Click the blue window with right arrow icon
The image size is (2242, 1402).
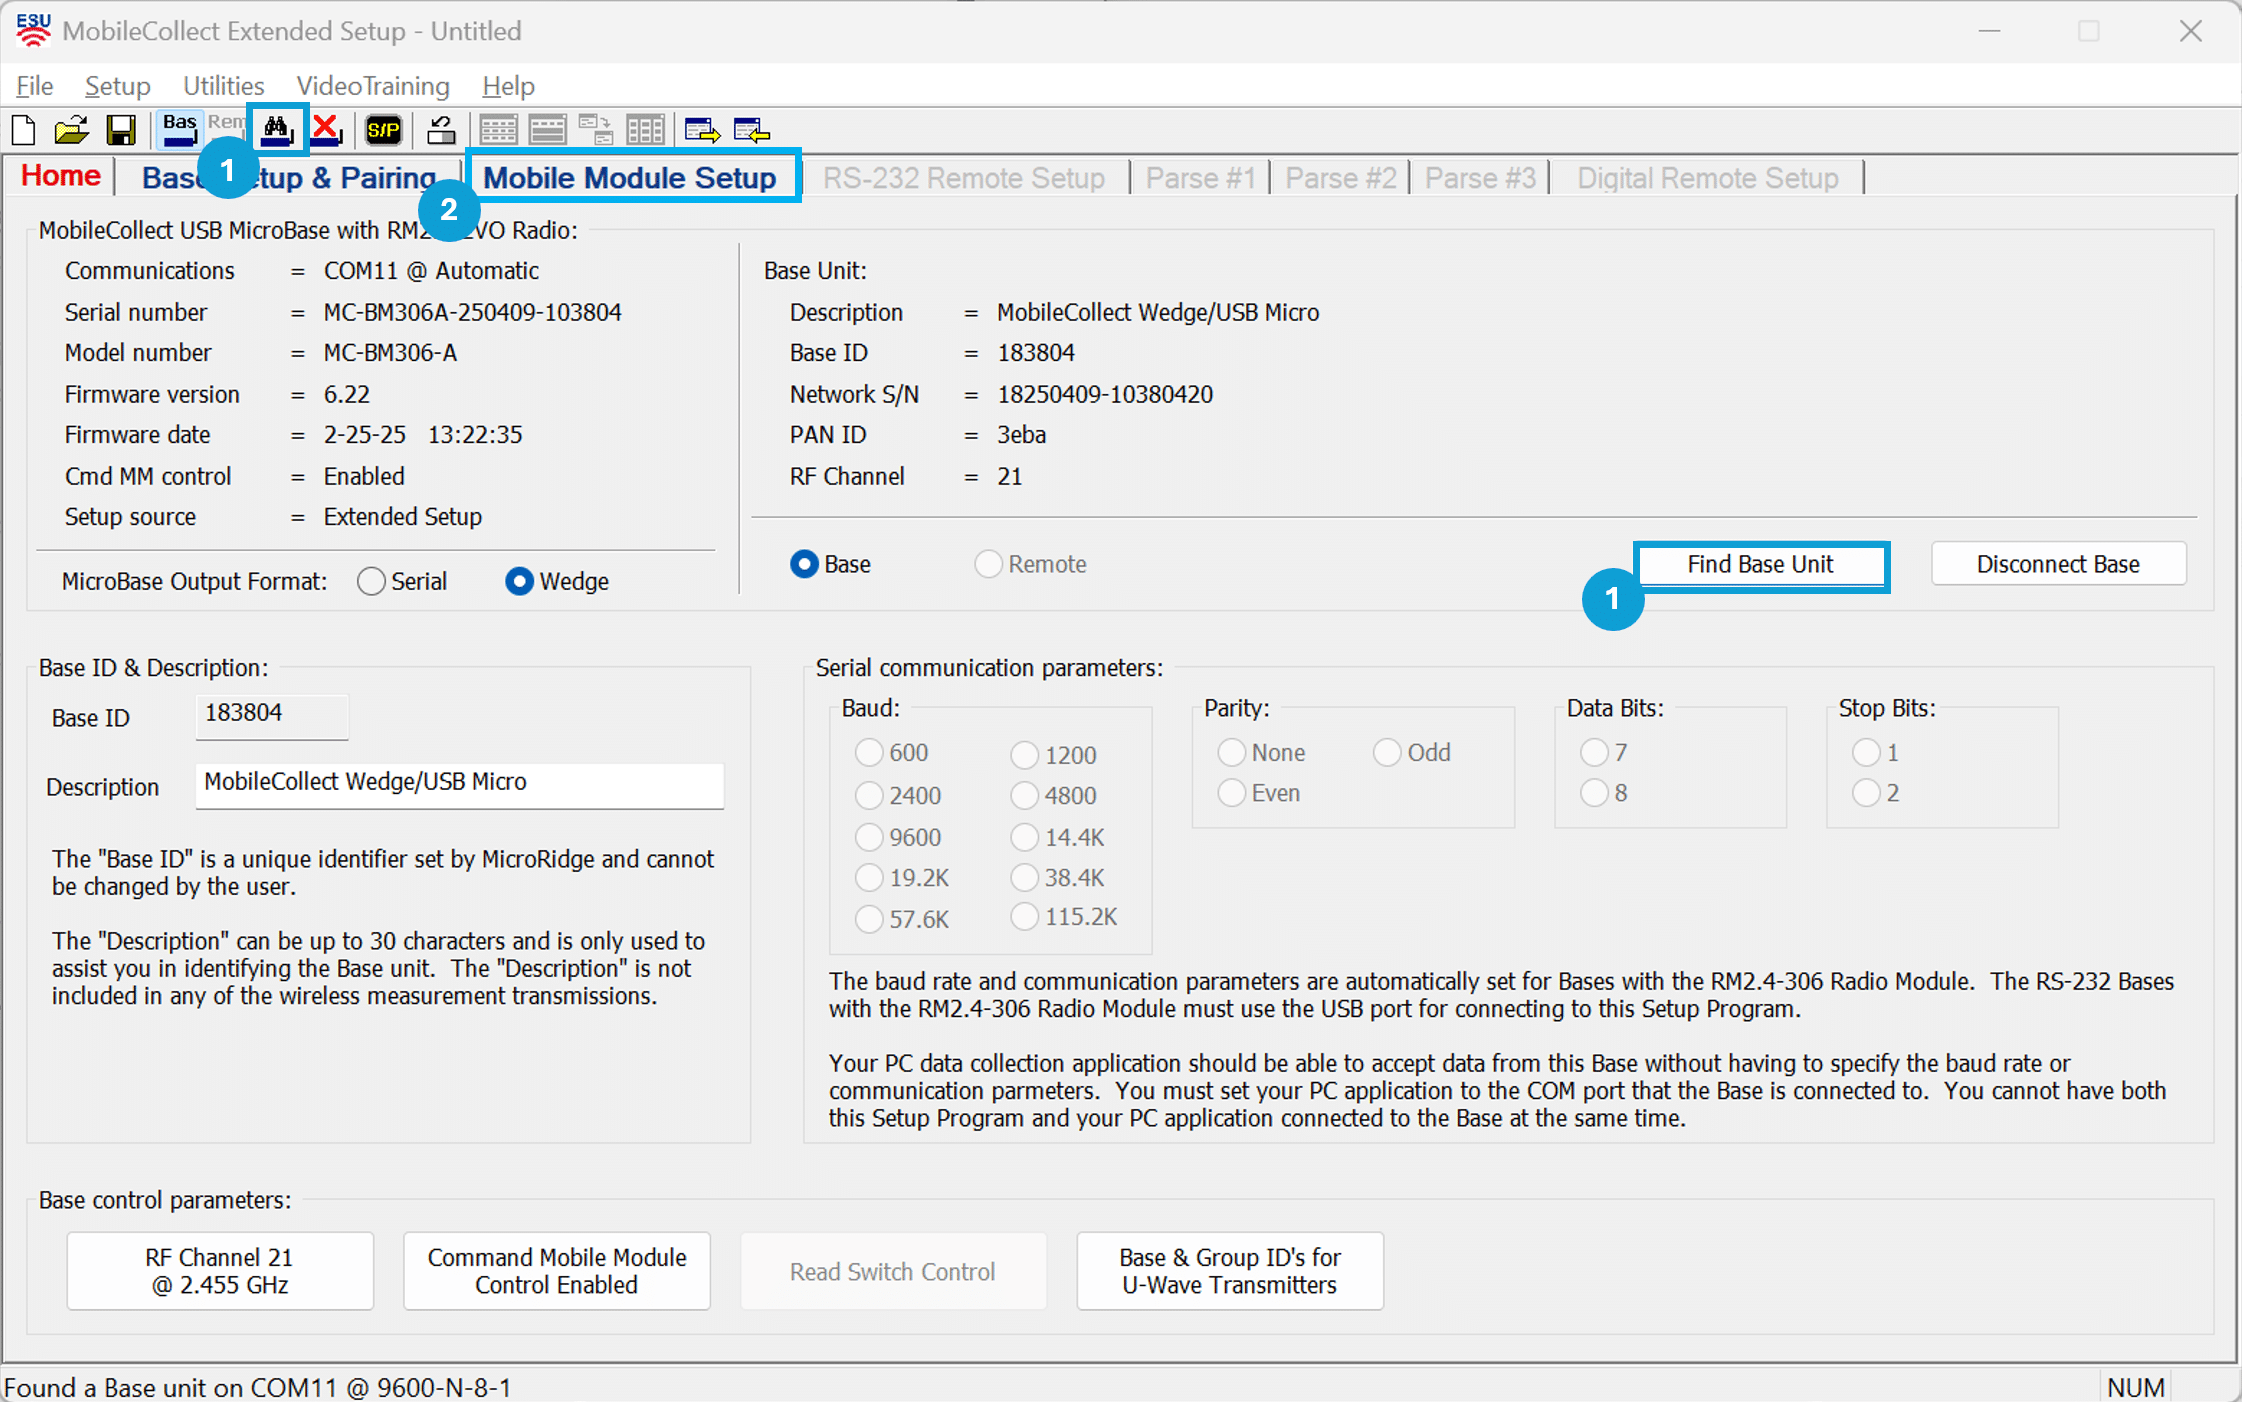tap(701, 130)
